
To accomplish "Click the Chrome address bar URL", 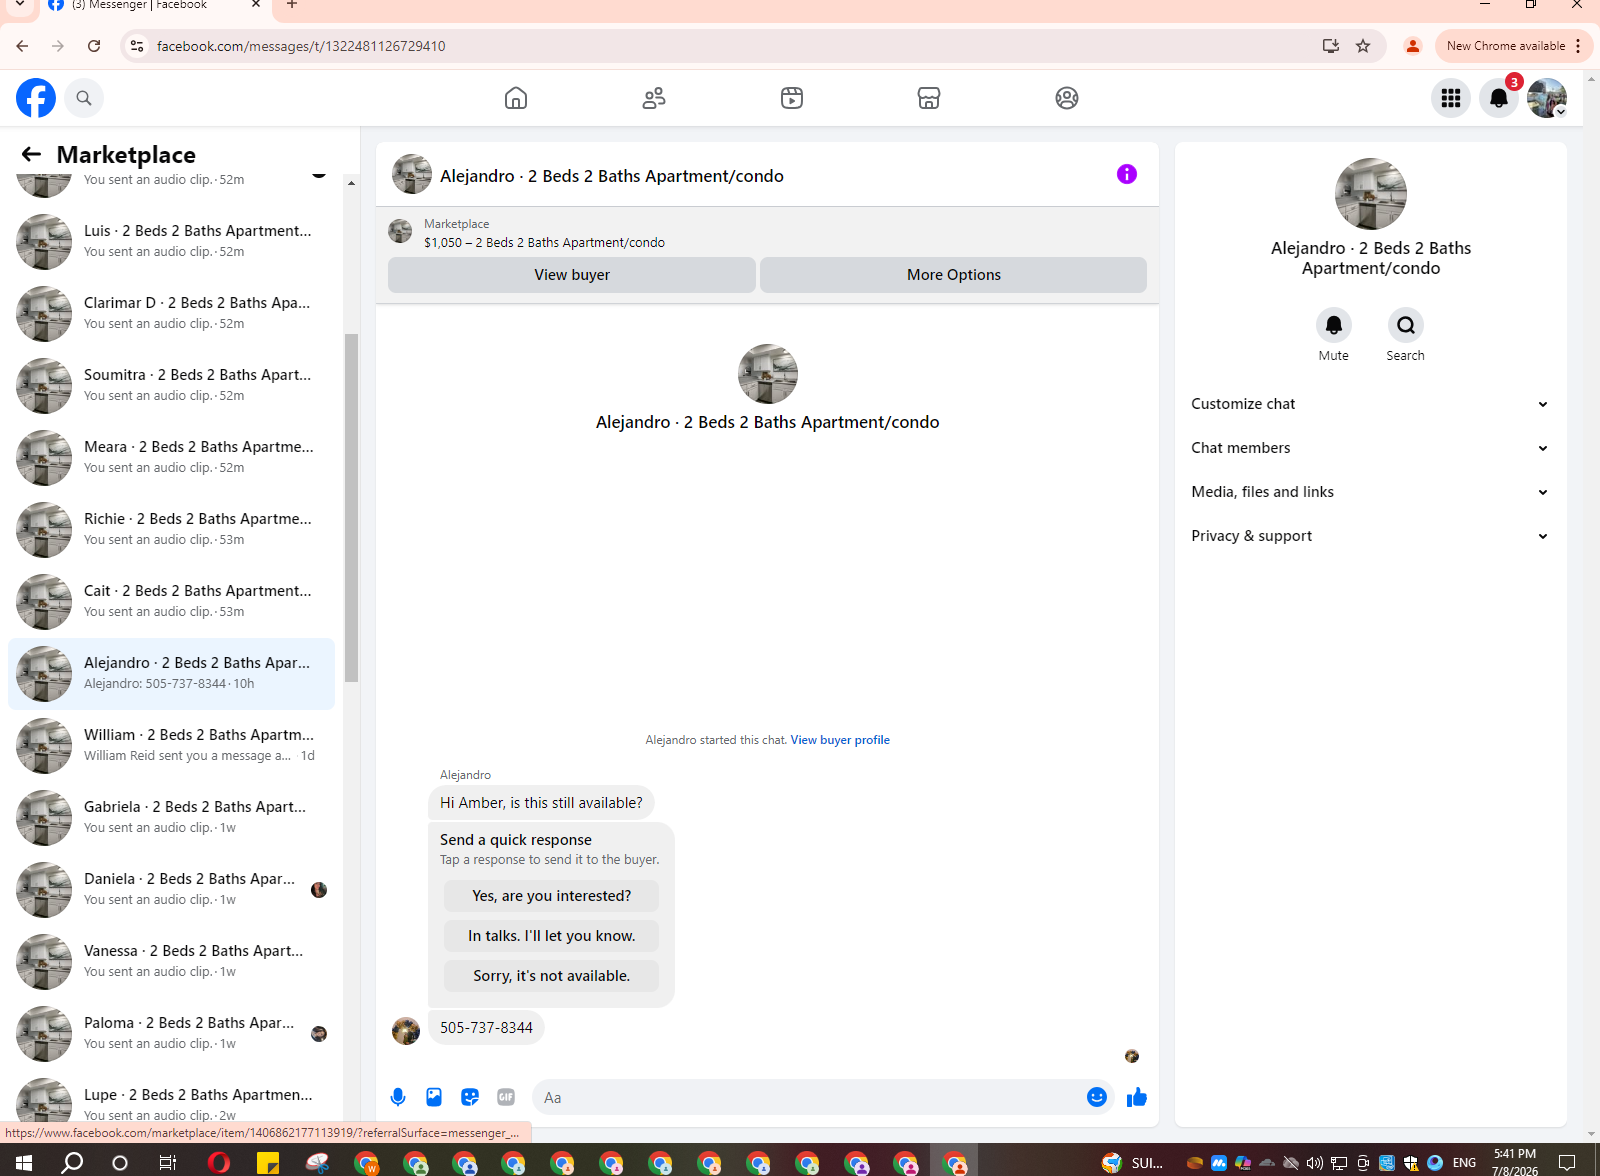I will [301, 46].
